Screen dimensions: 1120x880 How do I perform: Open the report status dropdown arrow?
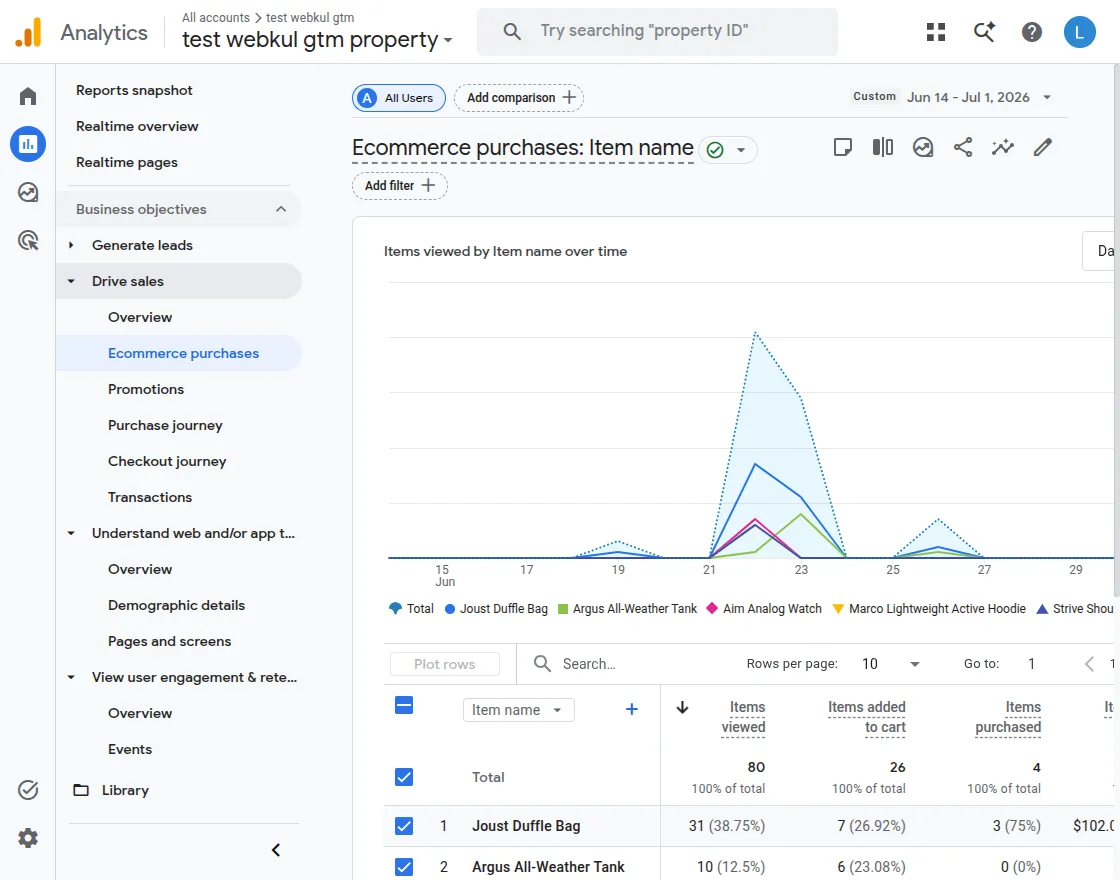[741, 150]
